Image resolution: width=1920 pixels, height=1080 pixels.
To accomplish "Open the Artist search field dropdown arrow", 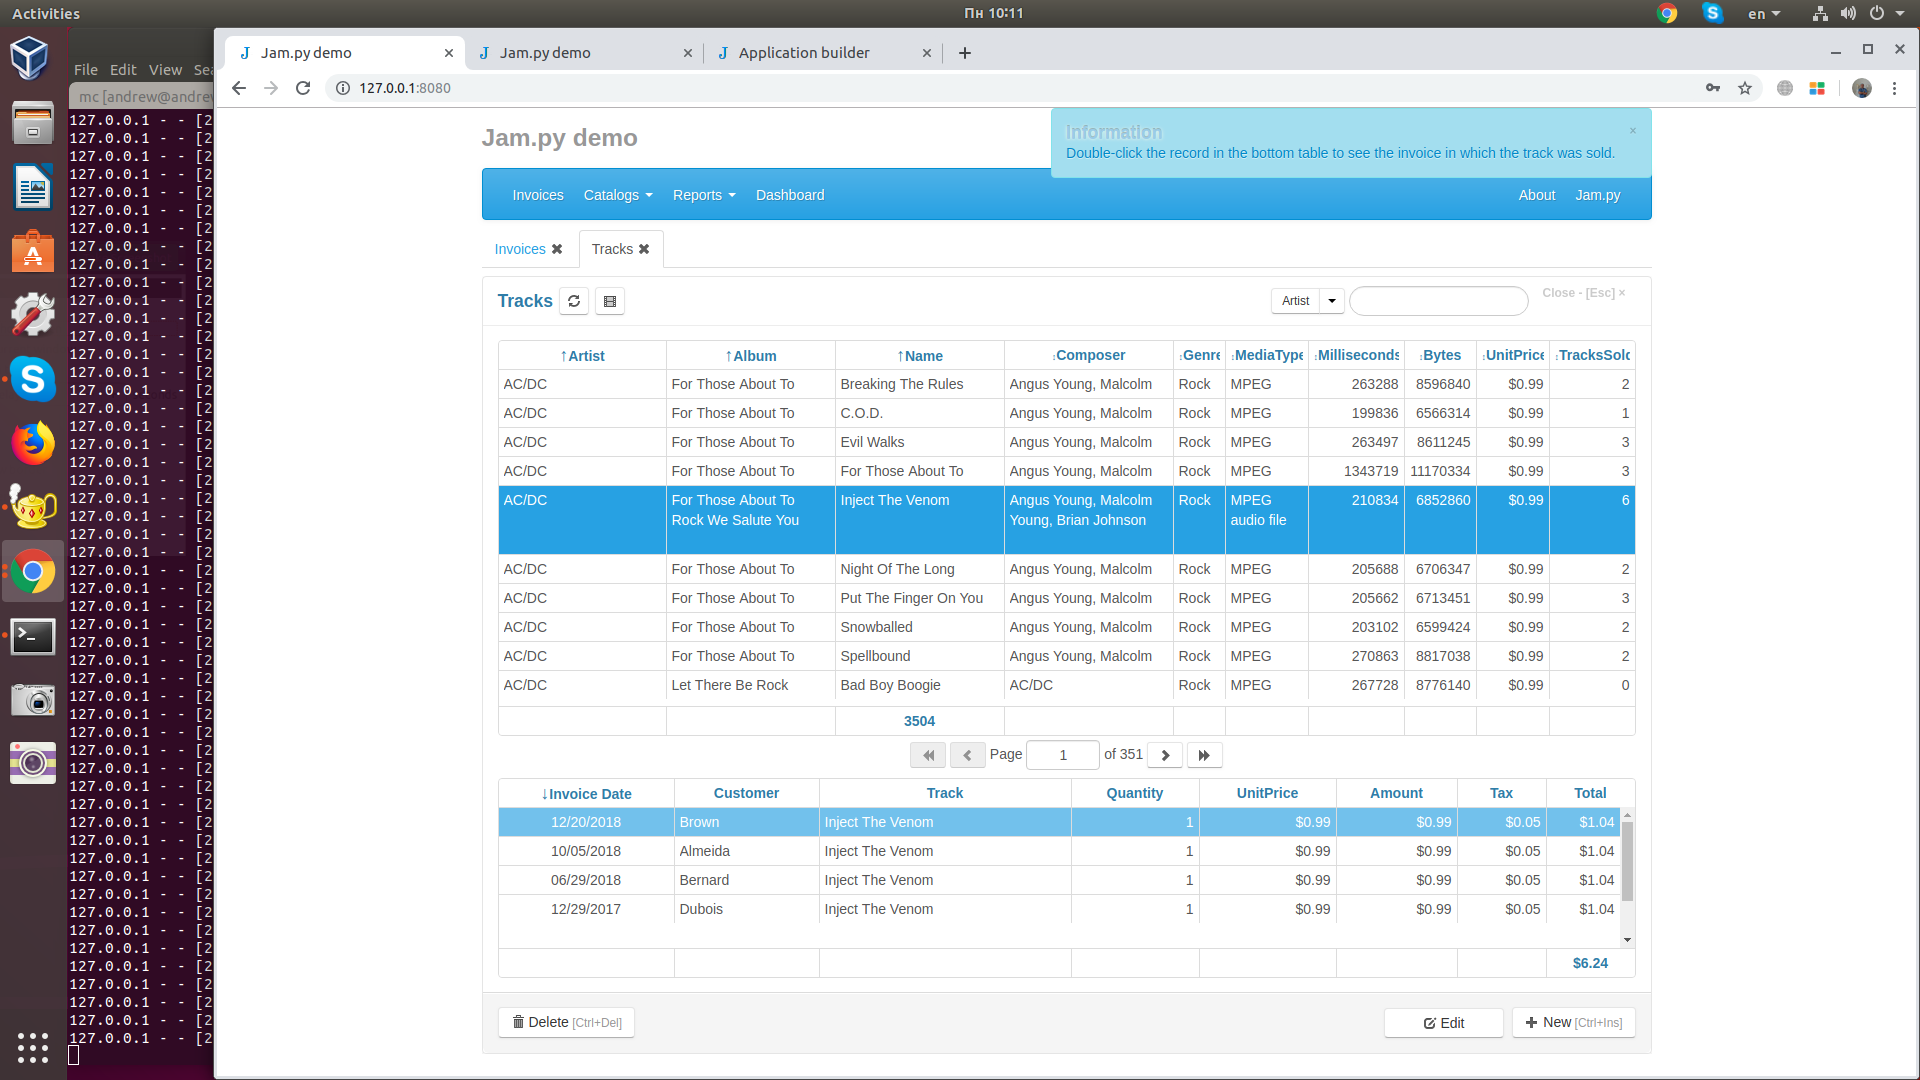I will tap(1332, 301).
